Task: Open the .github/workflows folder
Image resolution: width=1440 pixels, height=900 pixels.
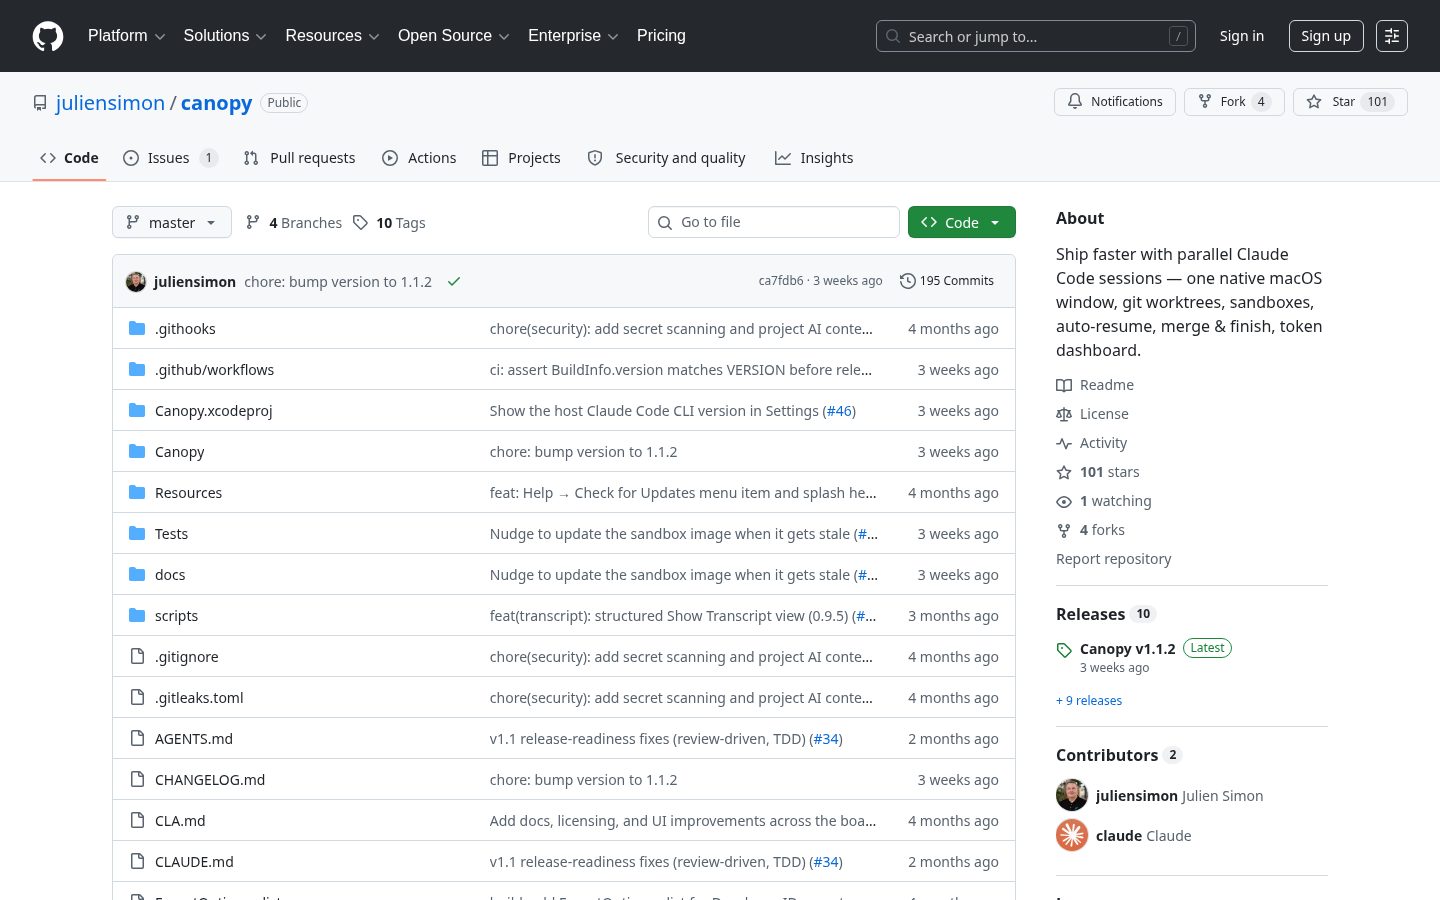Action: click(214, 370)
